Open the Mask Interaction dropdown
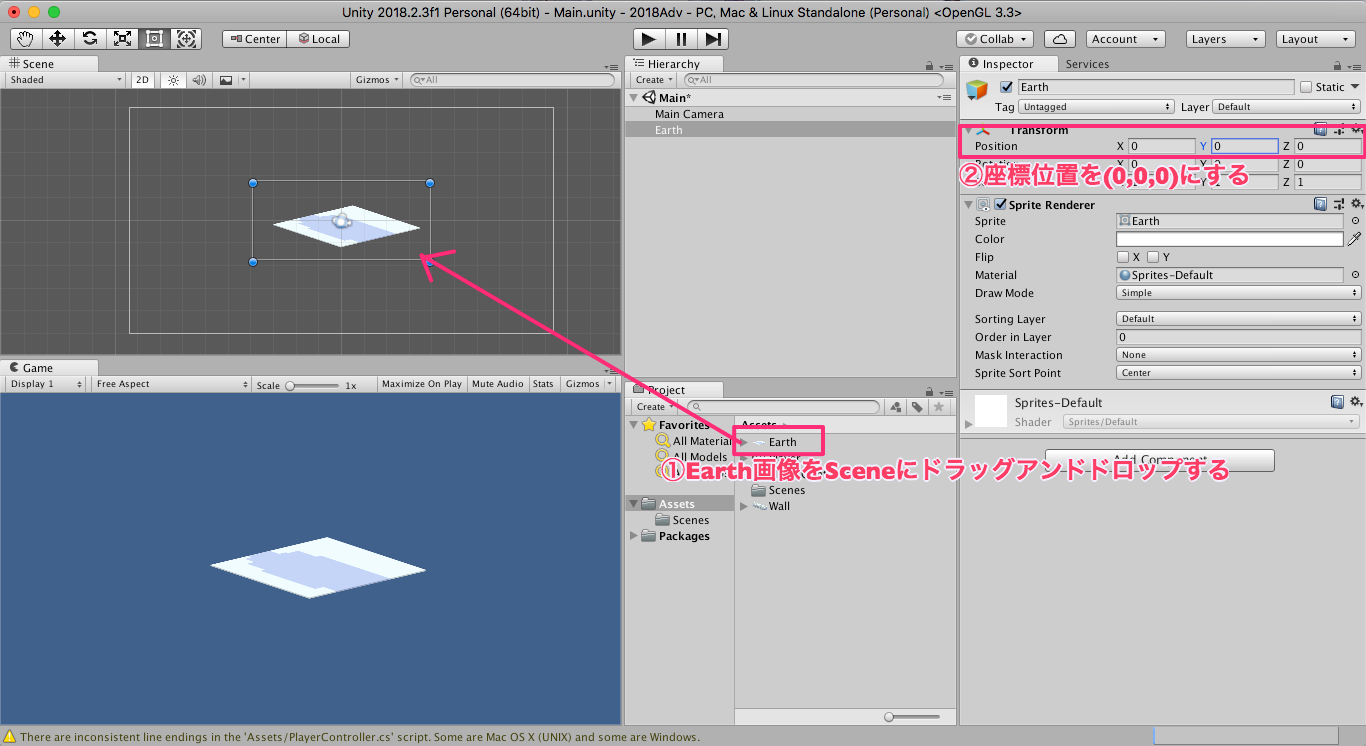 tap(1238, 355)
